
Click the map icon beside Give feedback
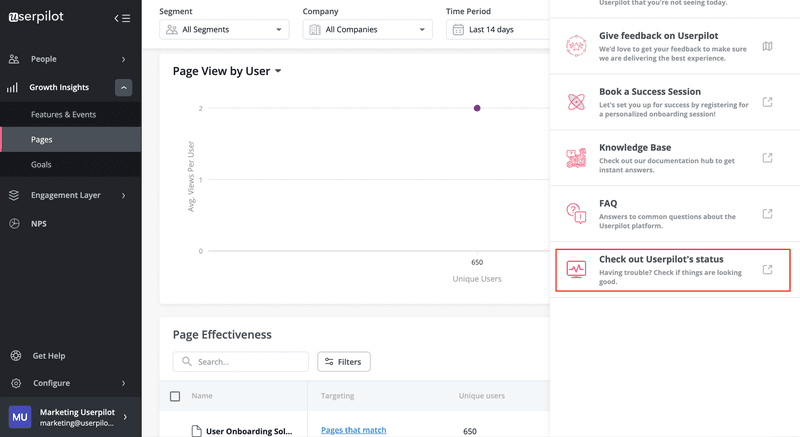click(x=767, y=46)
